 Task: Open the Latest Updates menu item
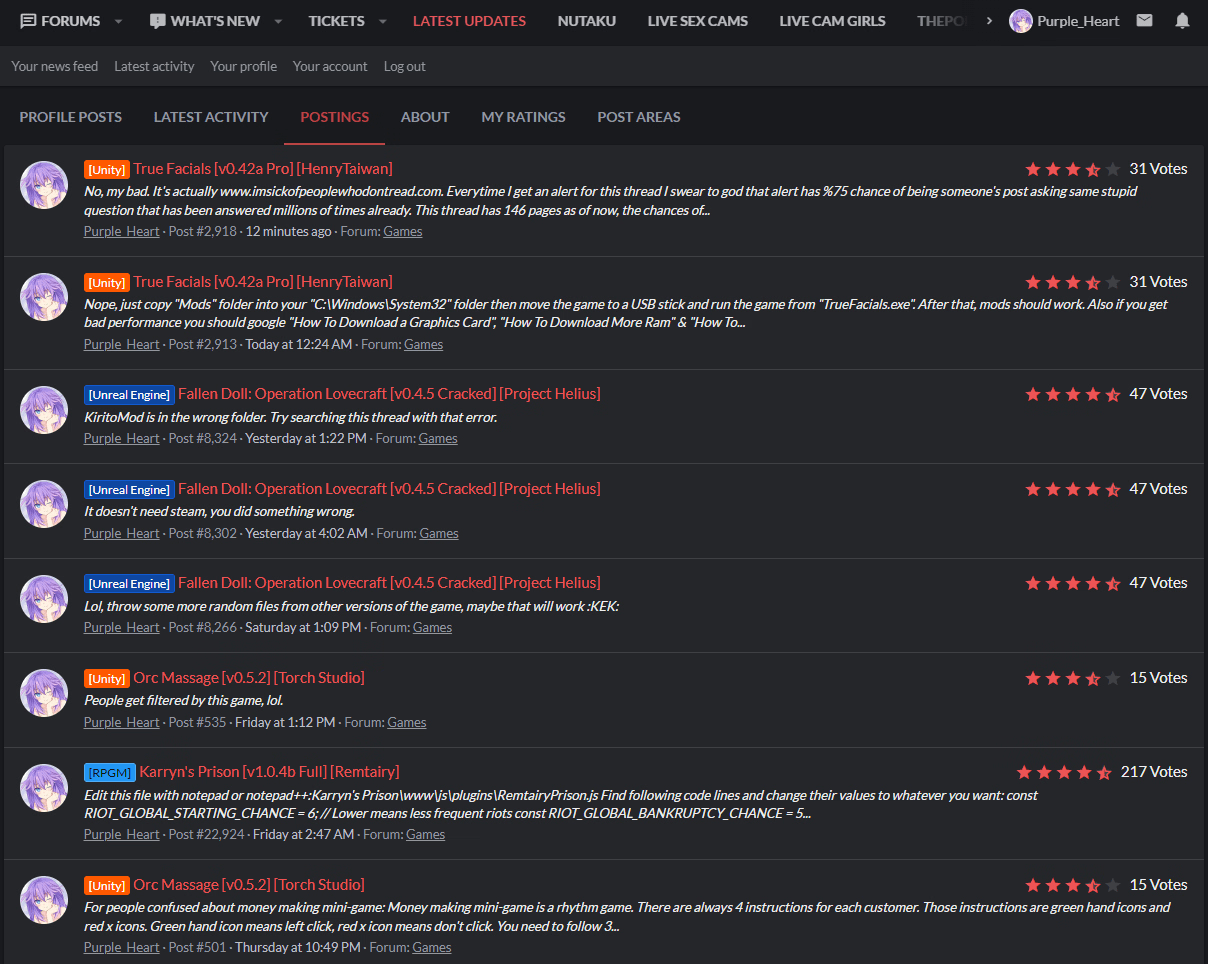tap(469, 21)
